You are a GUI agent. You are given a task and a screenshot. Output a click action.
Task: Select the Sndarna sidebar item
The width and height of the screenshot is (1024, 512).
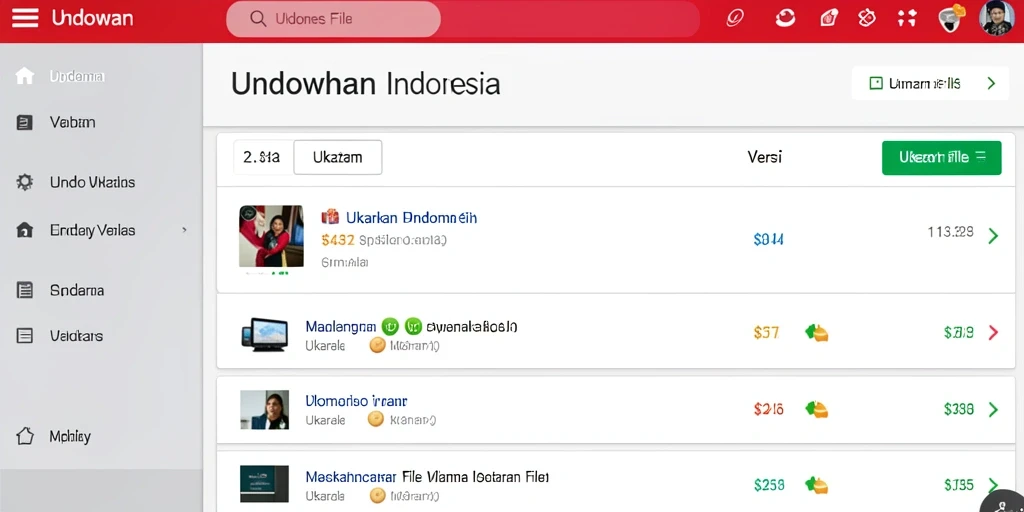76,291
